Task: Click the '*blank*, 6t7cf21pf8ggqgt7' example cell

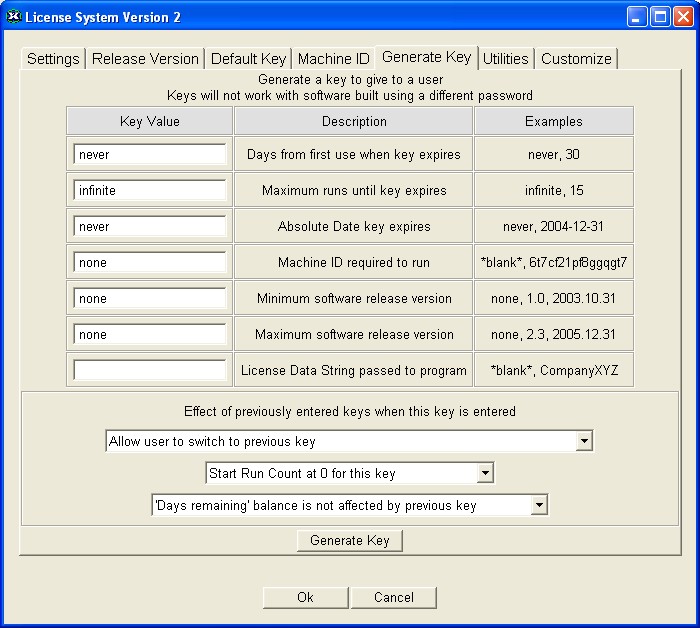Action: point(554,262)
